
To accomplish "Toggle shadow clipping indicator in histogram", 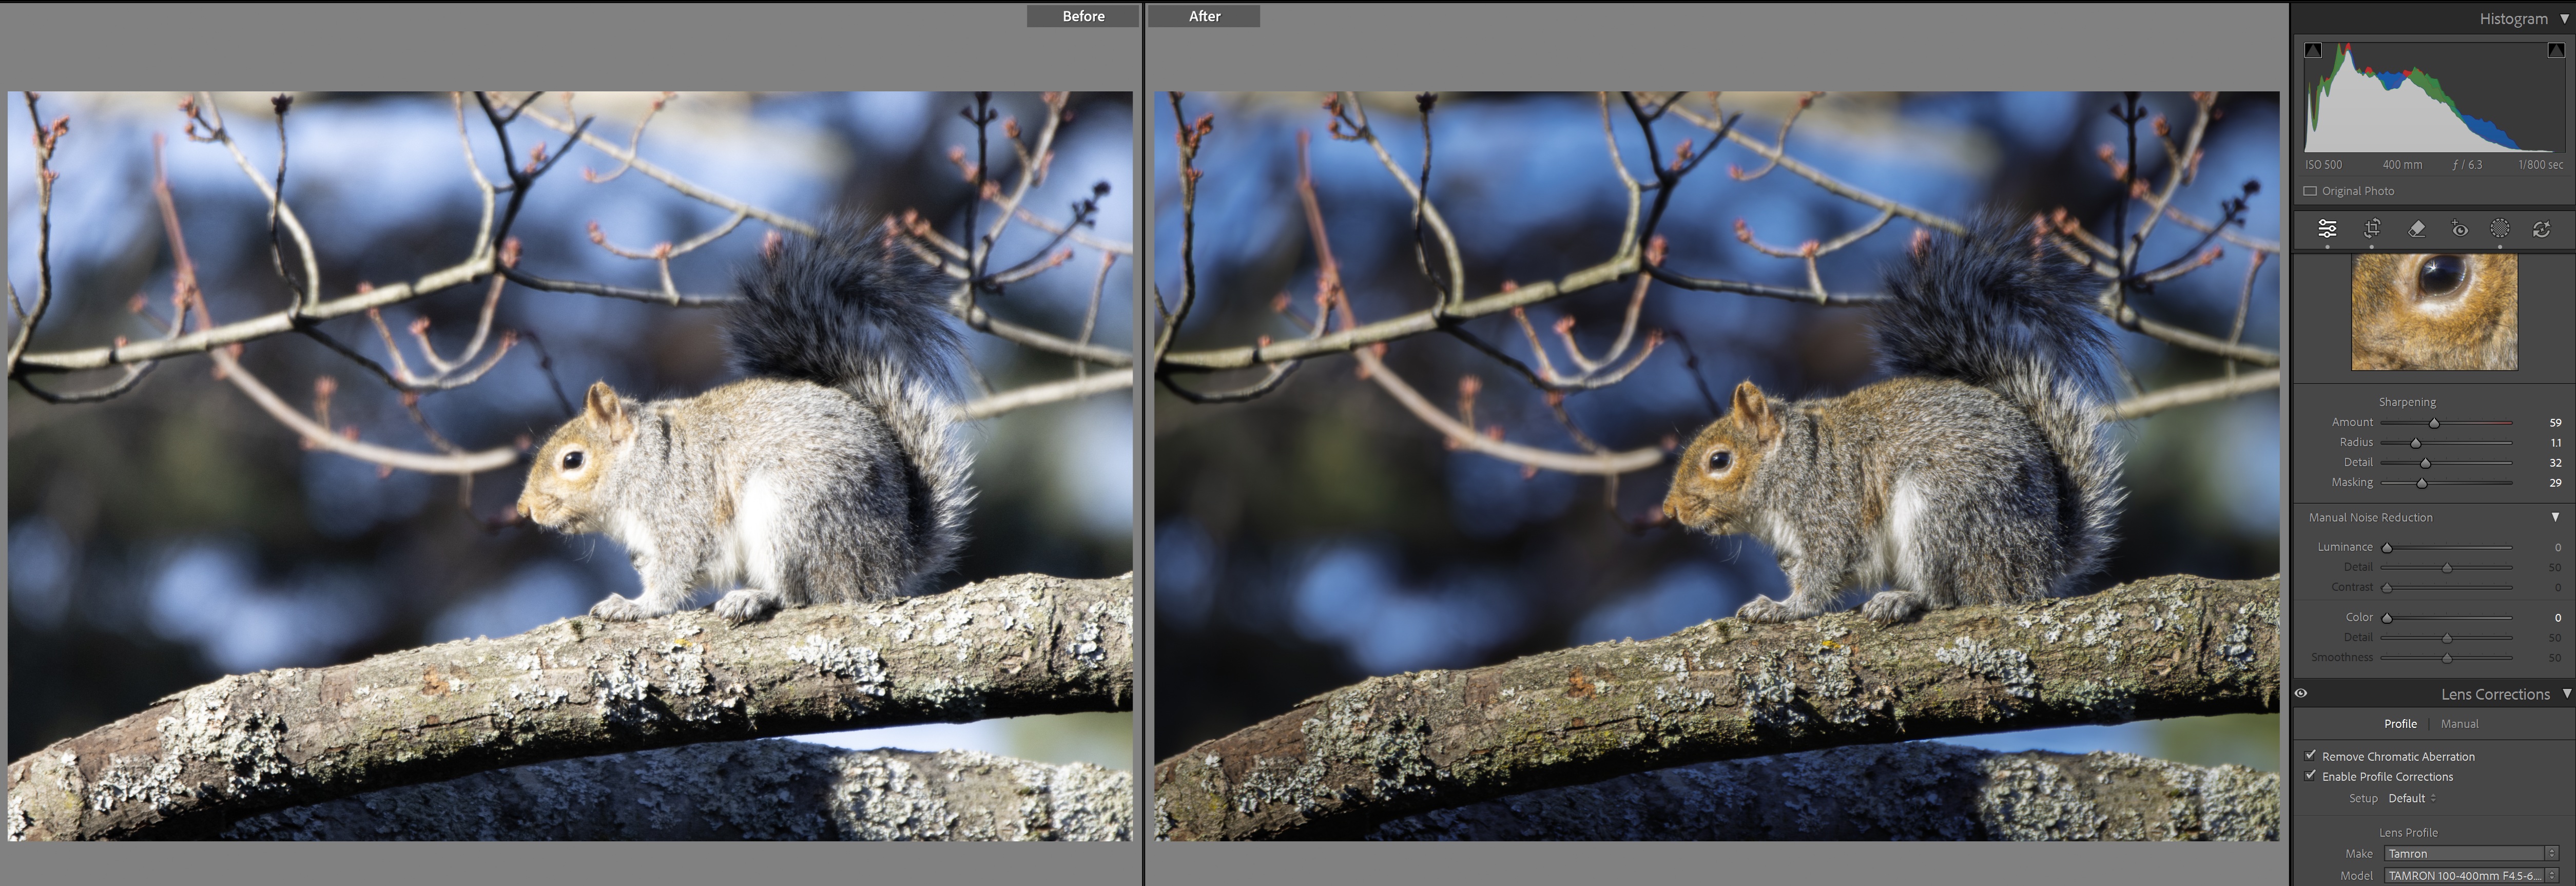I will tap(2313, 50).
